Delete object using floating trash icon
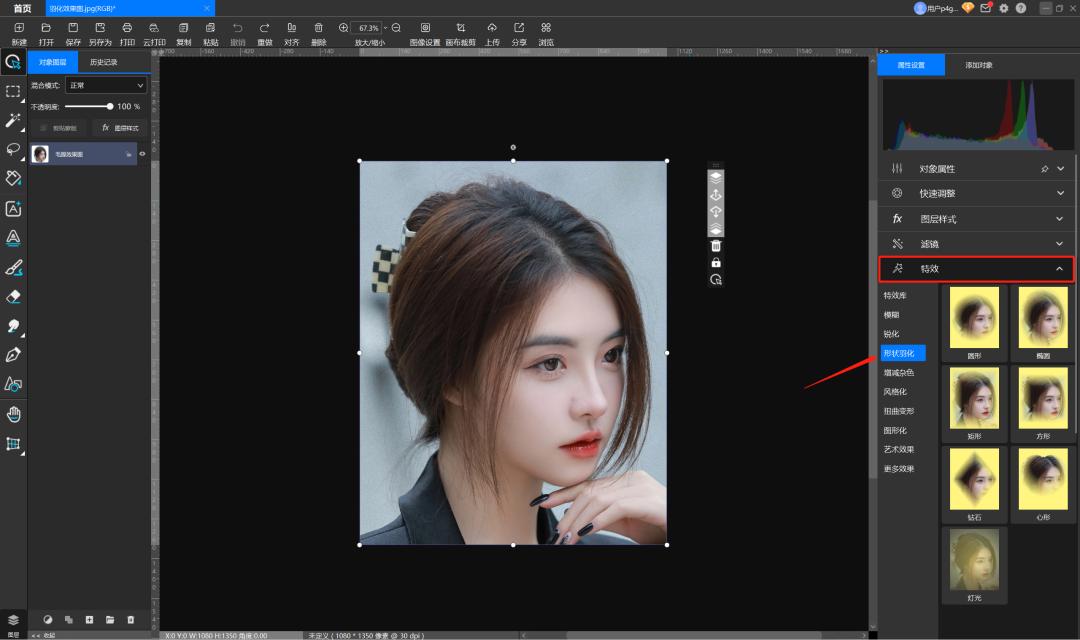This screenshot has width=1080, height=640. (716, 246)
